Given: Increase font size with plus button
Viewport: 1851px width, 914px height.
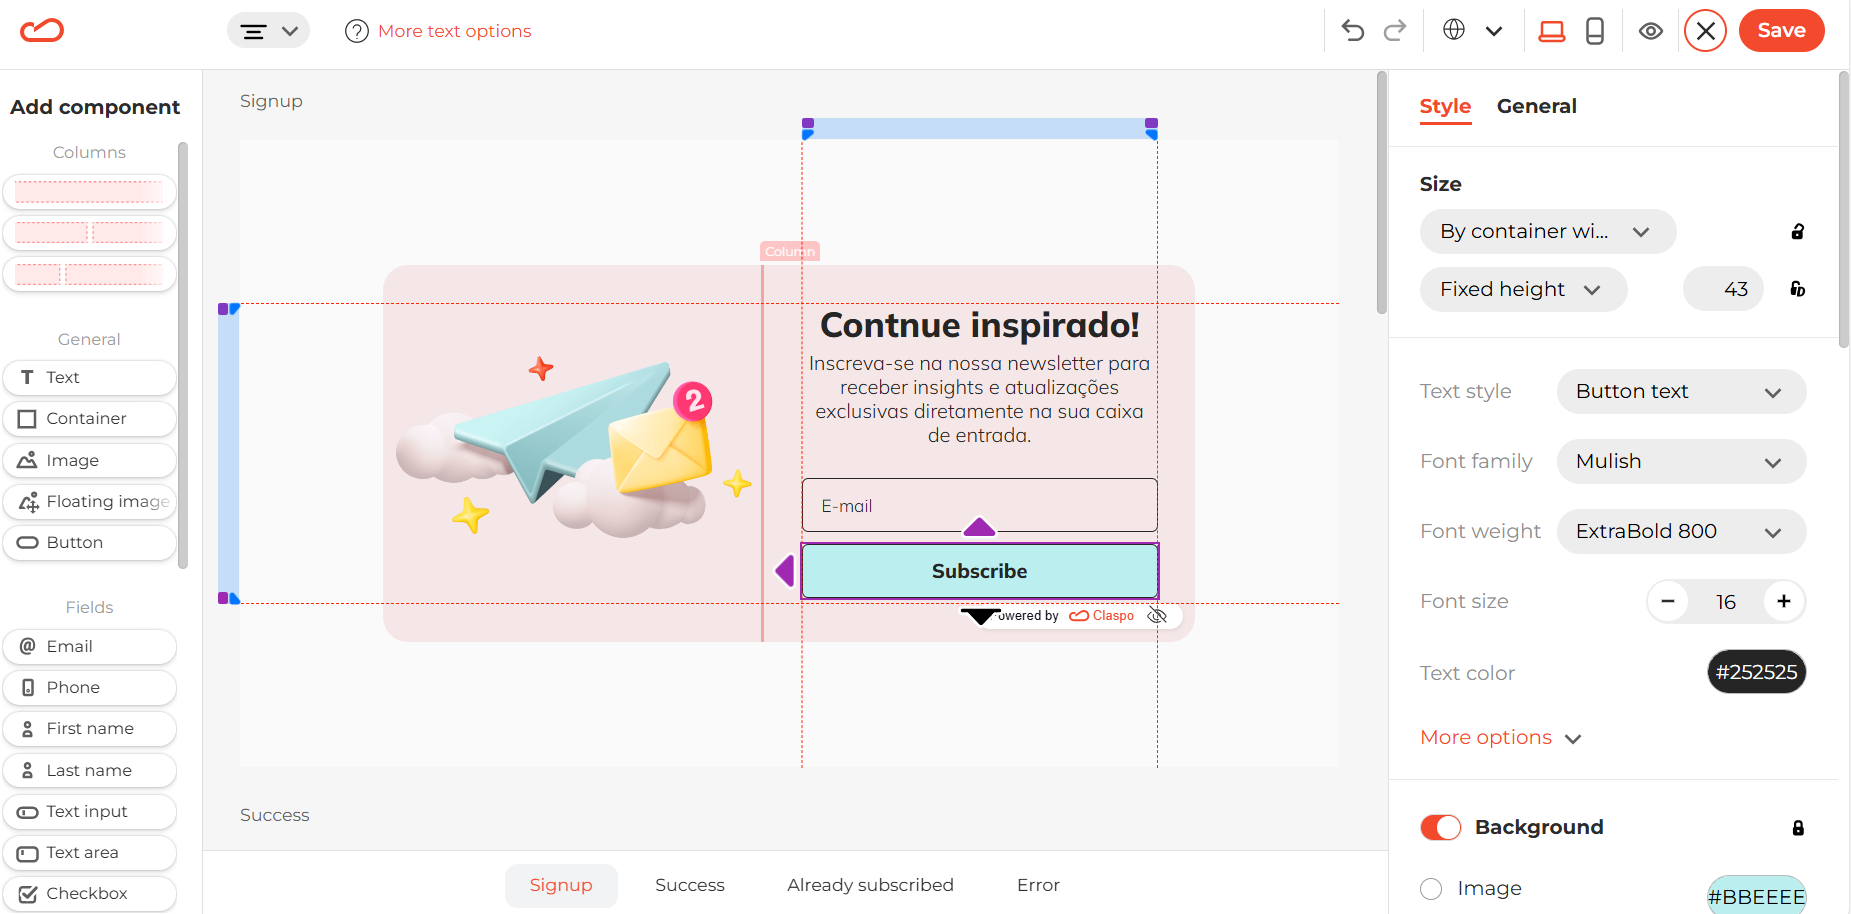Looking at the screenshot, I should pyautogui.click(x=1784, y=601).
